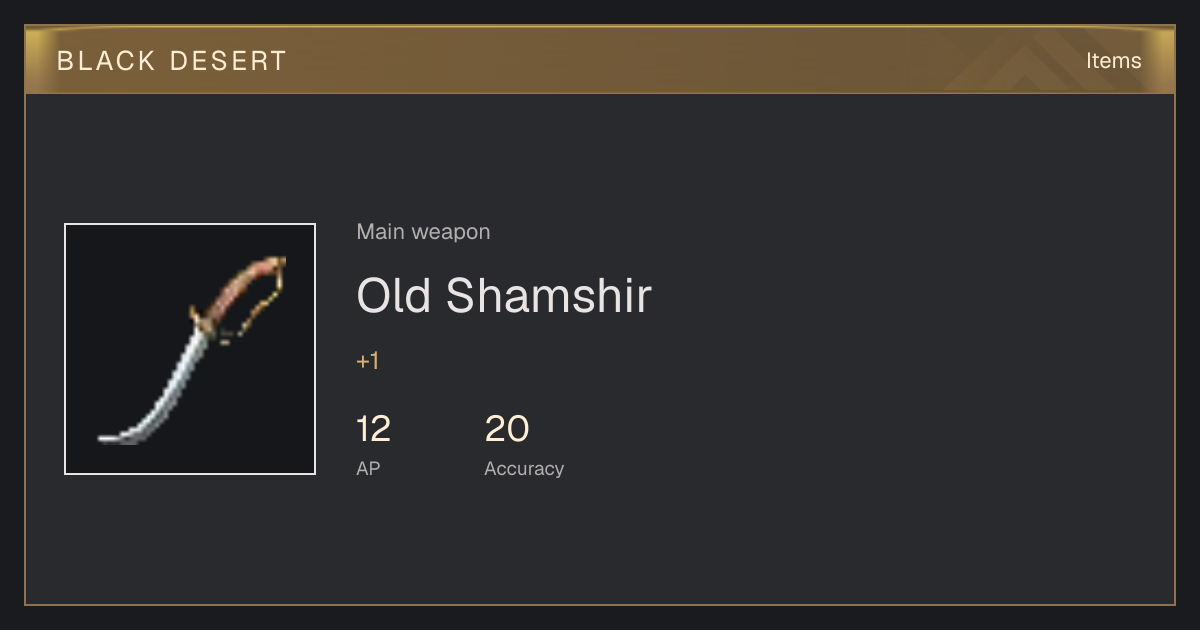
Task: Click the word Shamshir in item name
Action: pyautogui.click(x=548, y=296)
